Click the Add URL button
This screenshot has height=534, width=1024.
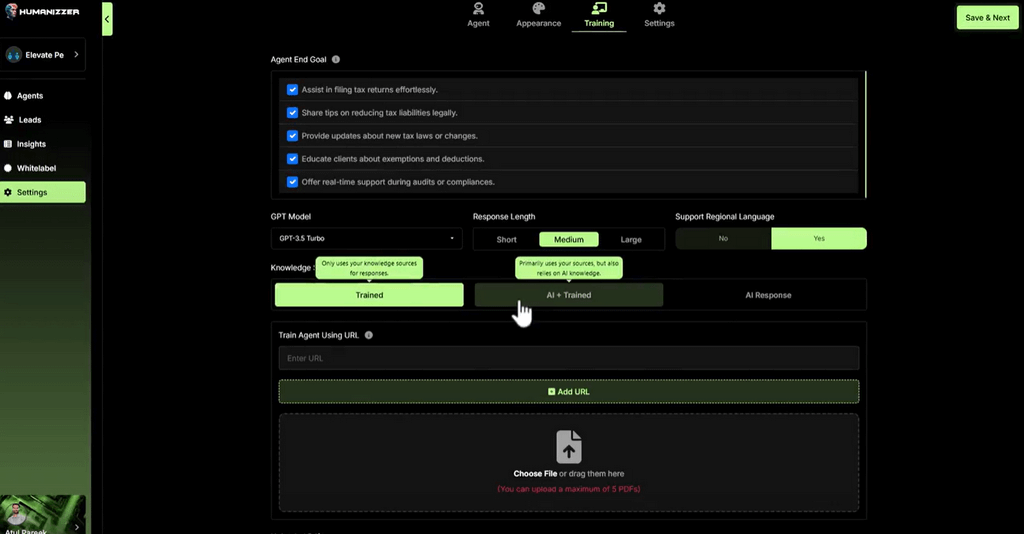pos(568,391)
